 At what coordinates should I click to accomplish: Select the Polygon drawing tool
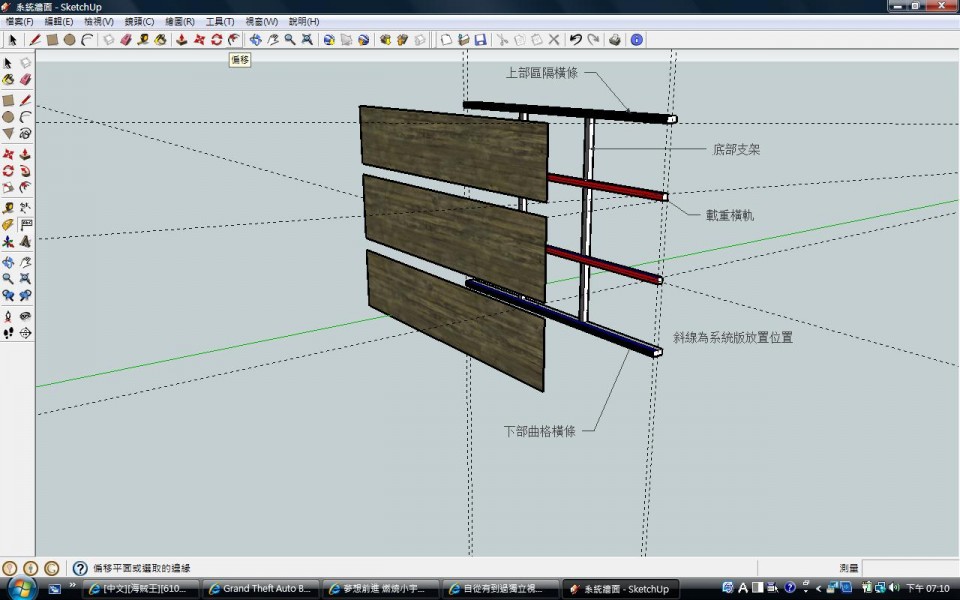[x=8, y=133]
